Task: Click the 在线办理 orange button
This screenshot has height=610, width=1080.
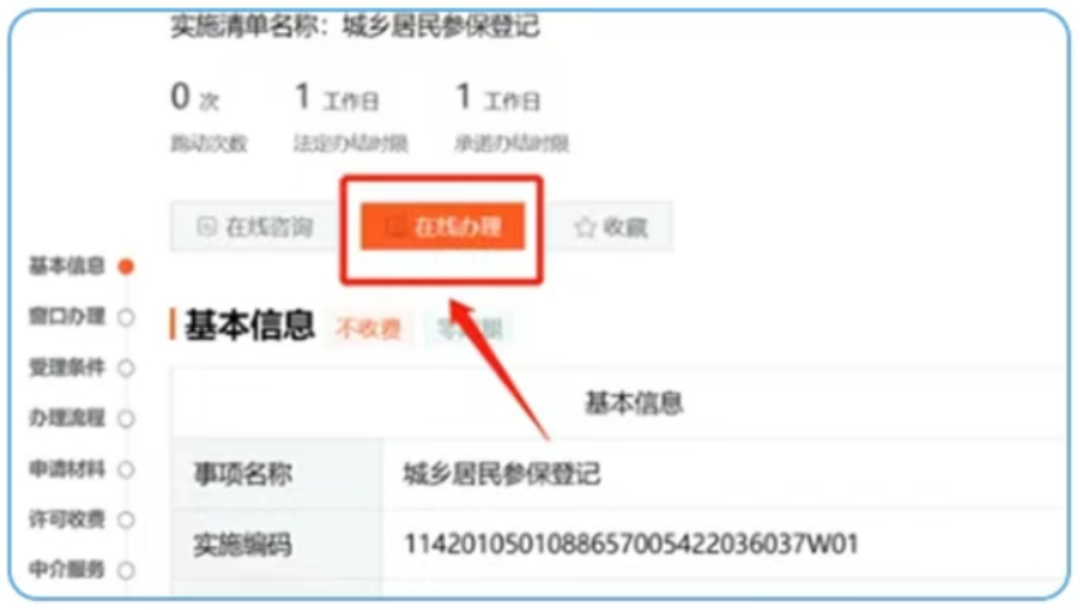Action: (442, 226)
